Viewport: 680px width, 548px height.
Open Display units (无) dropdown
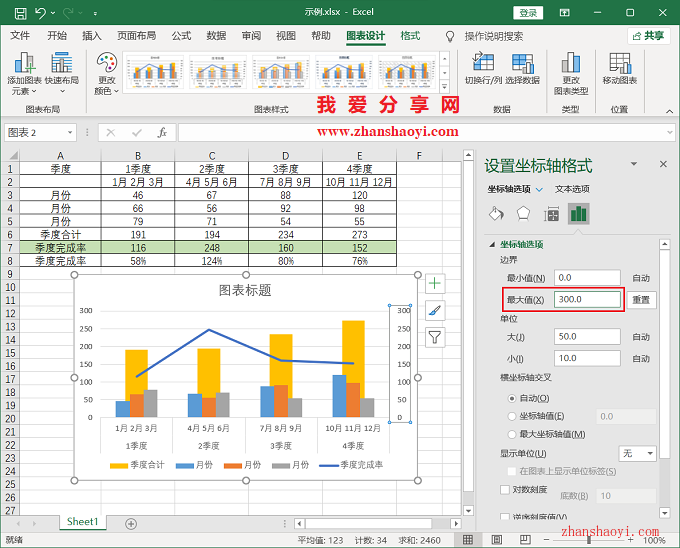(x=637, y=453)
